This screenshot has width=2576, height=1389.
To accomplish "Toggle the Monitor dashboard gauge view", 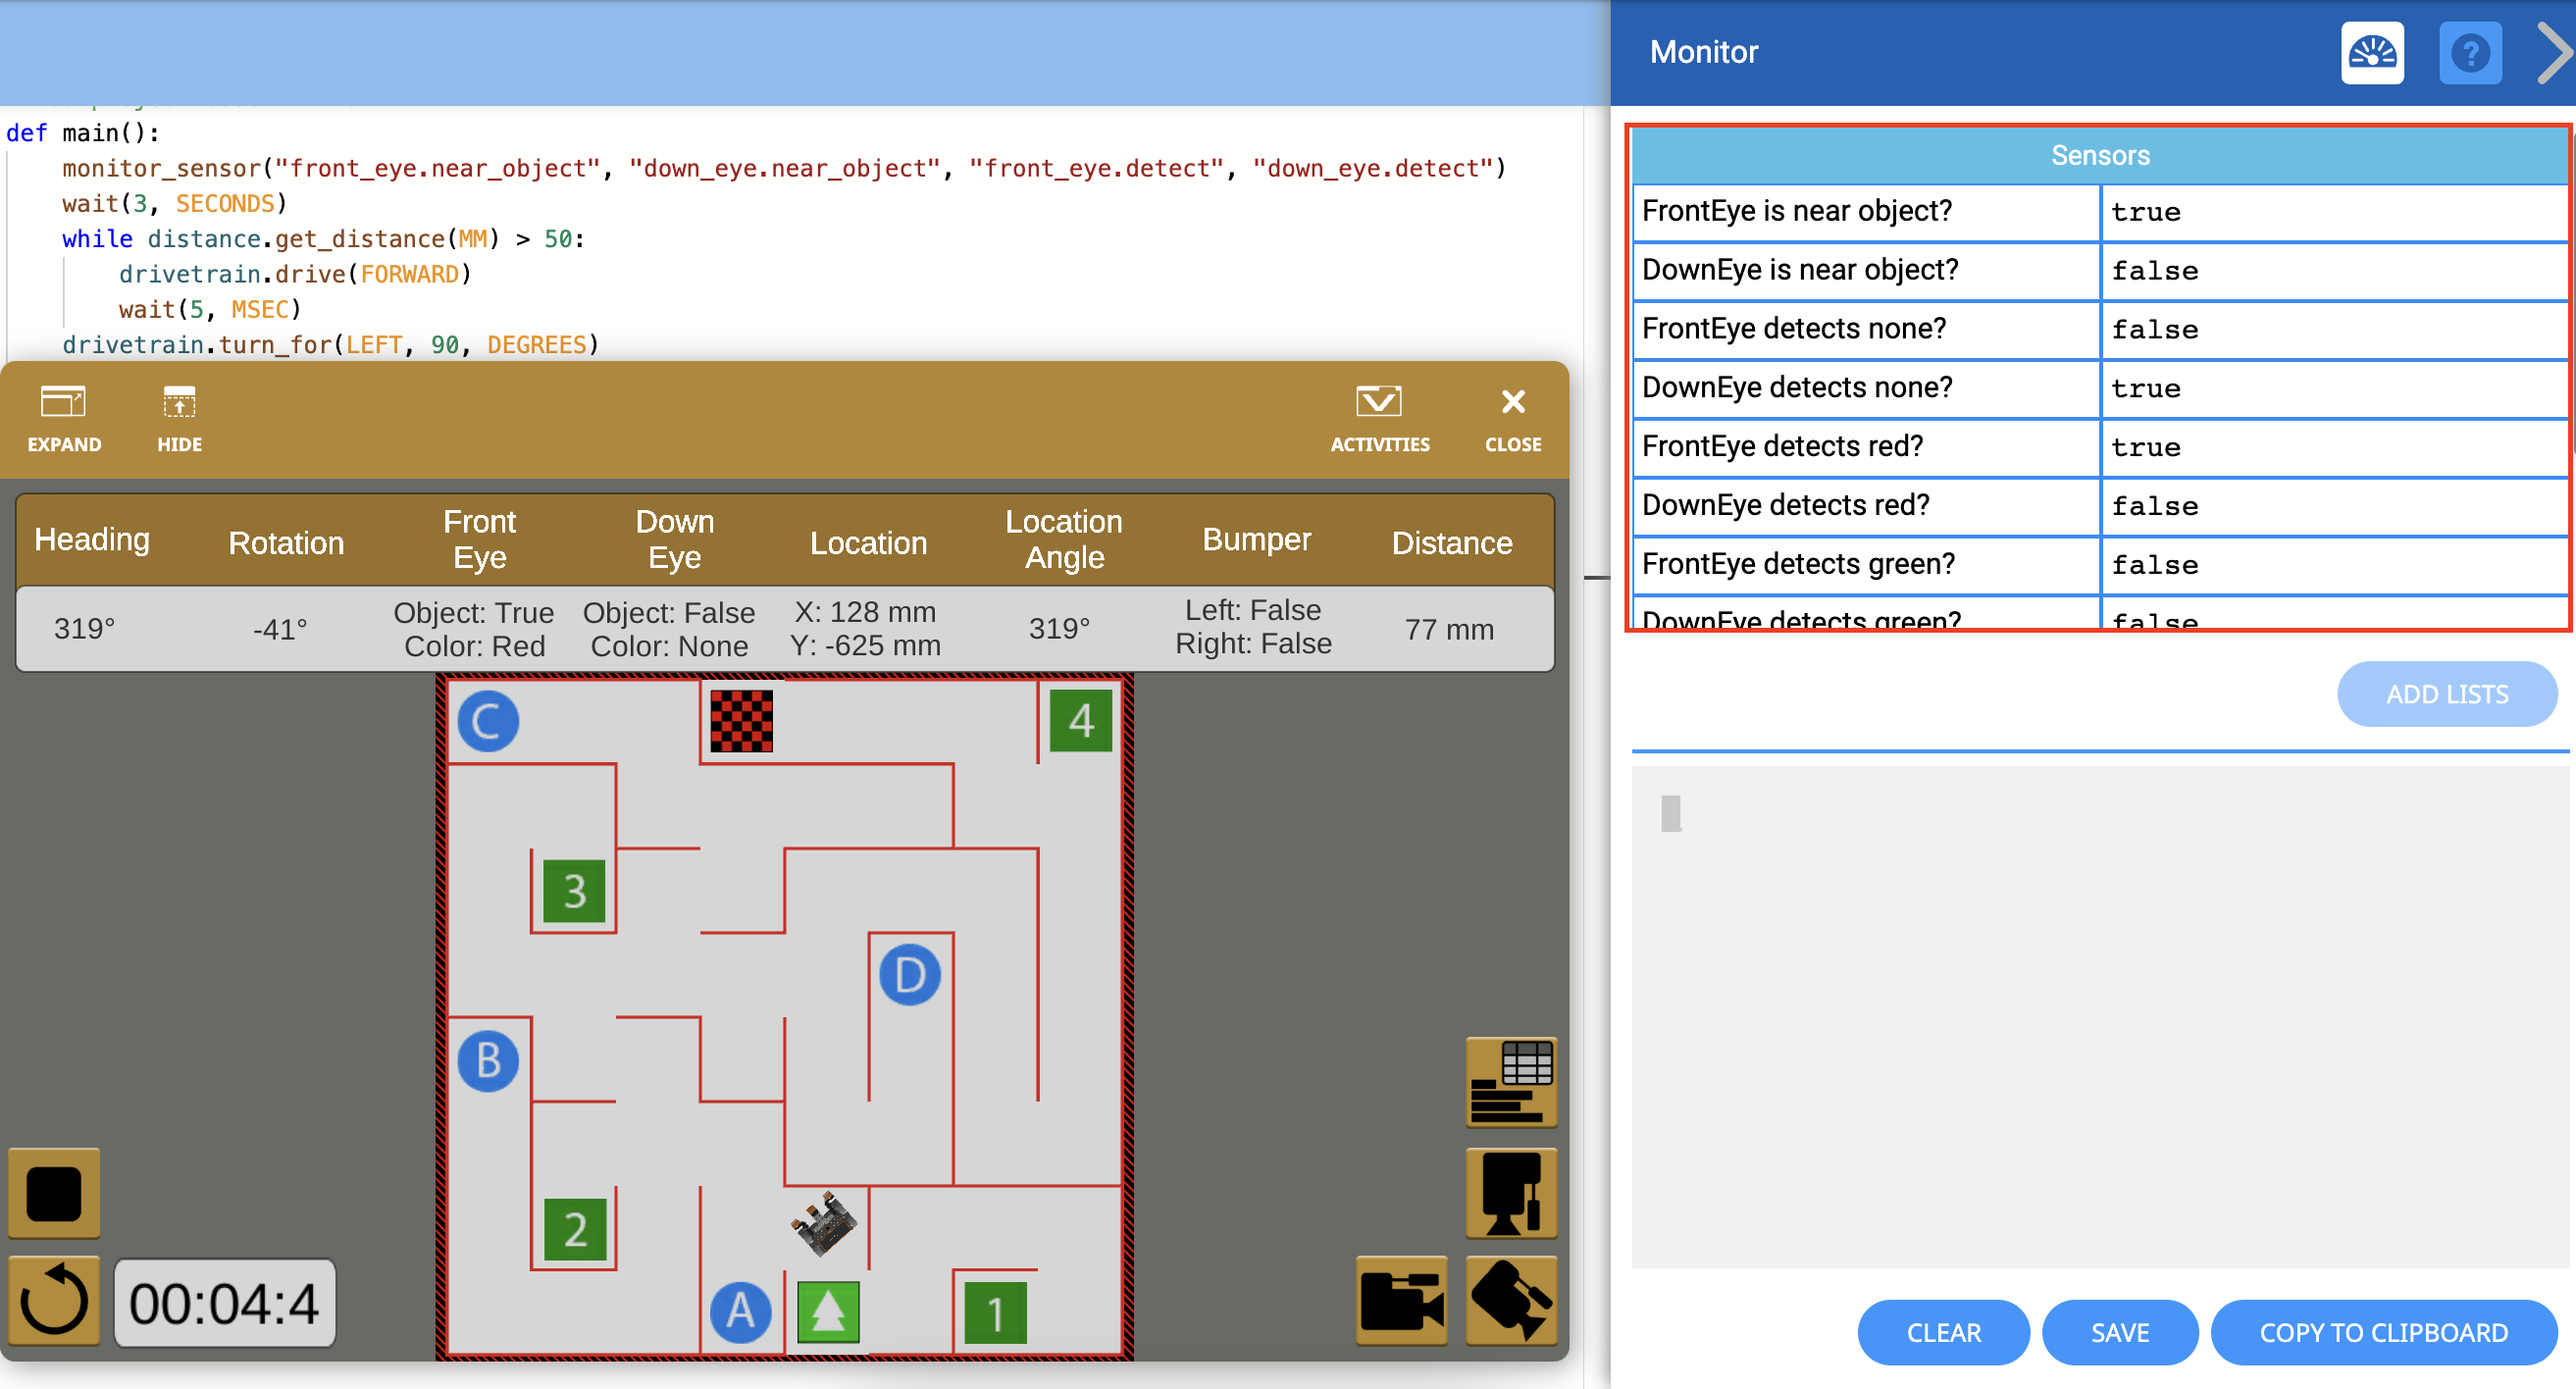I will pos(2373,52).
